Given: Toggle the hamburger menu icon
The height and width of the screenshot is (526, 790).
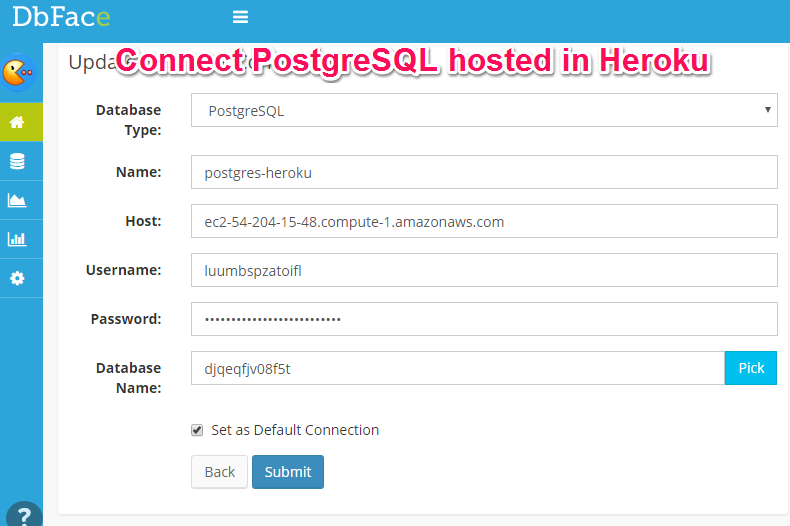Looking at the screenshot, I should pyautogui.click(x=240, y=17).
